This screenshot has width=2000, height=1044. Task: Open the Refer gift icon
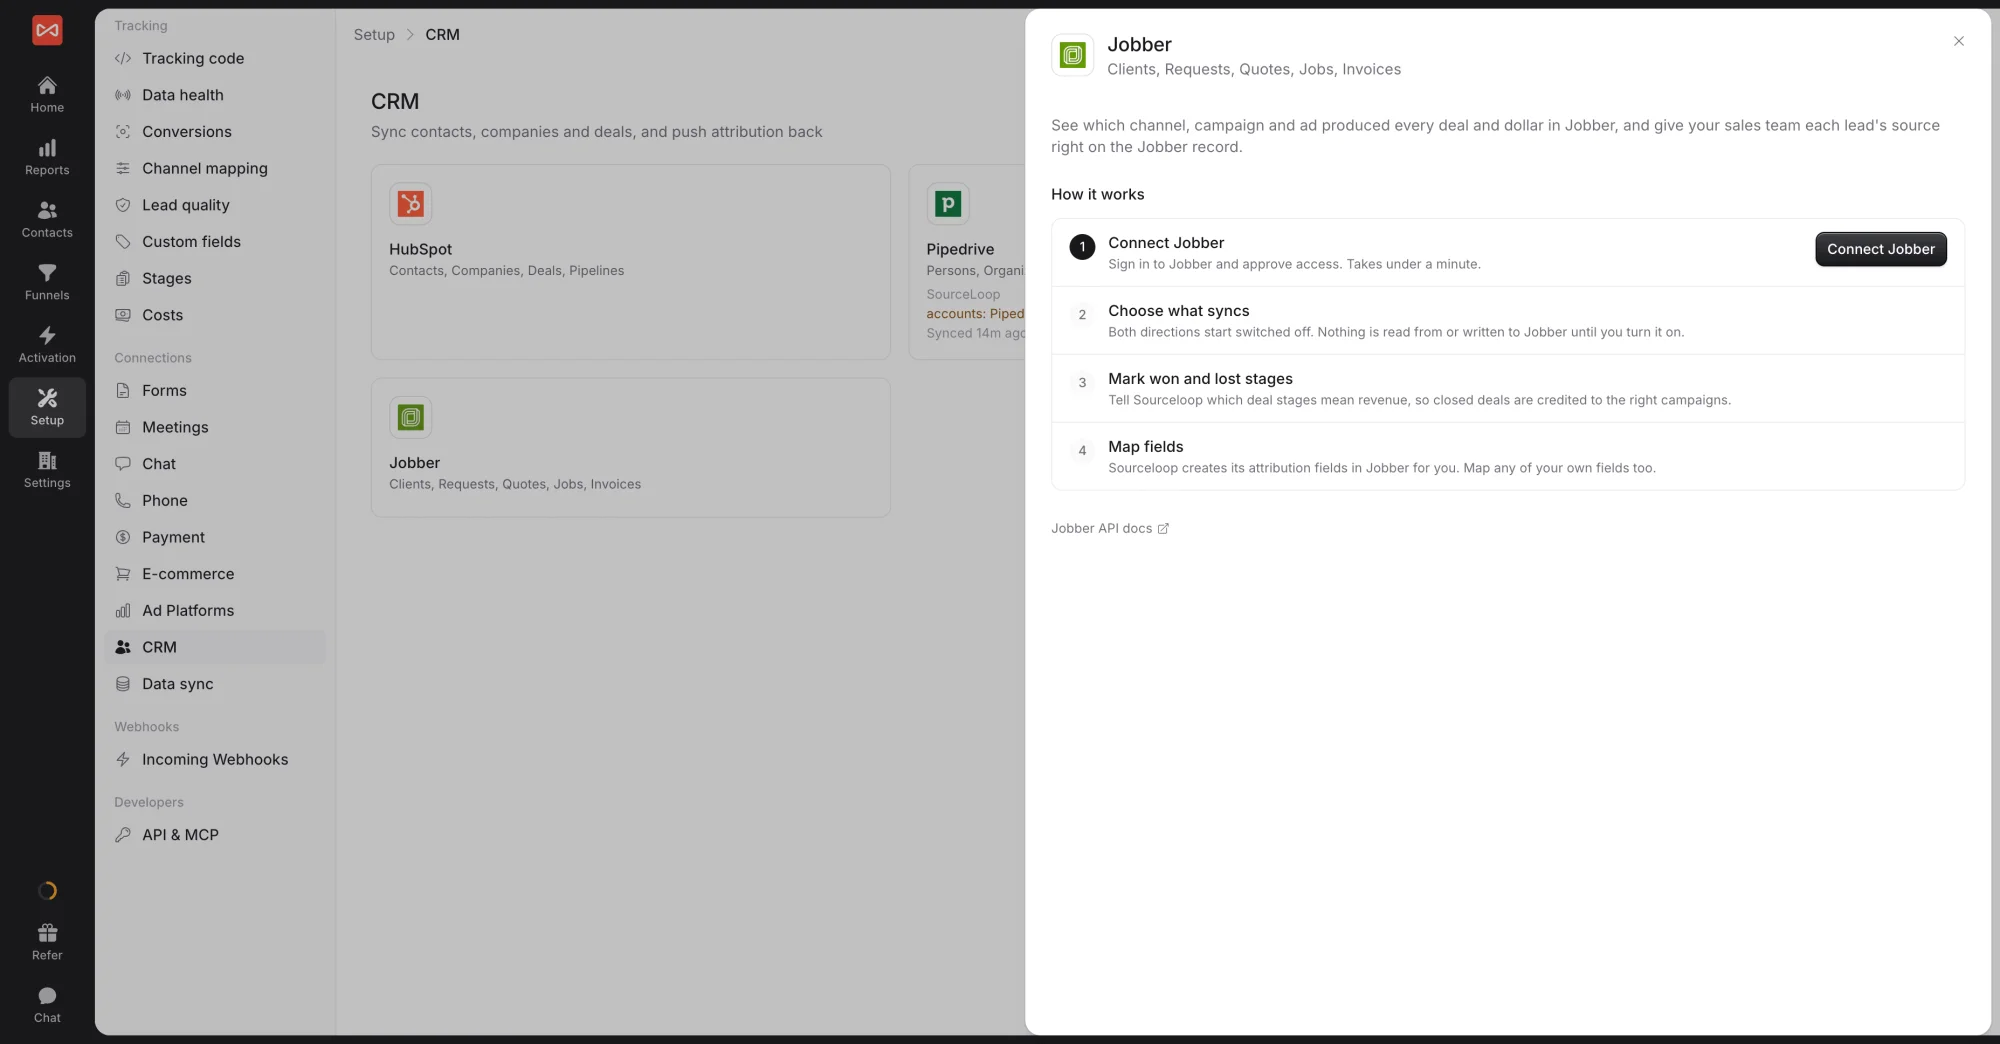point(47,942)
